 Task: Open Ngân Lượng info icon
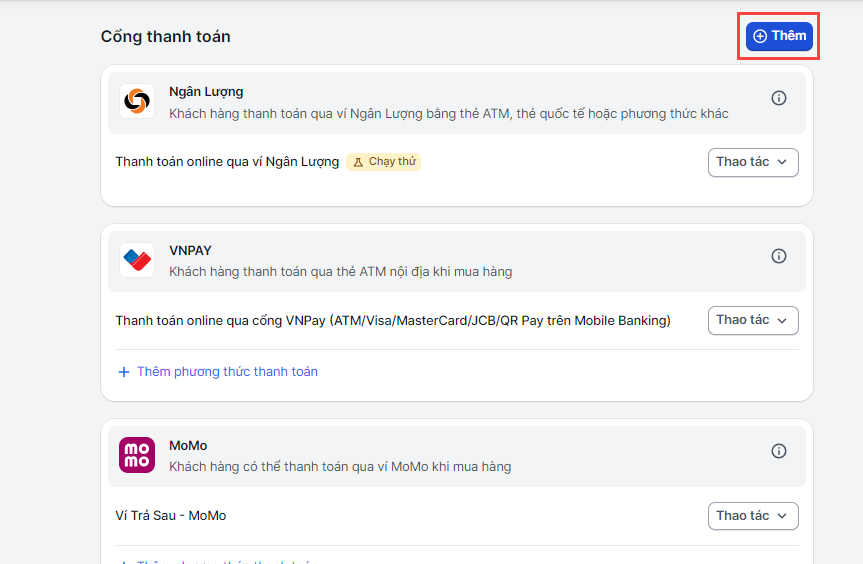click(779, 98)
